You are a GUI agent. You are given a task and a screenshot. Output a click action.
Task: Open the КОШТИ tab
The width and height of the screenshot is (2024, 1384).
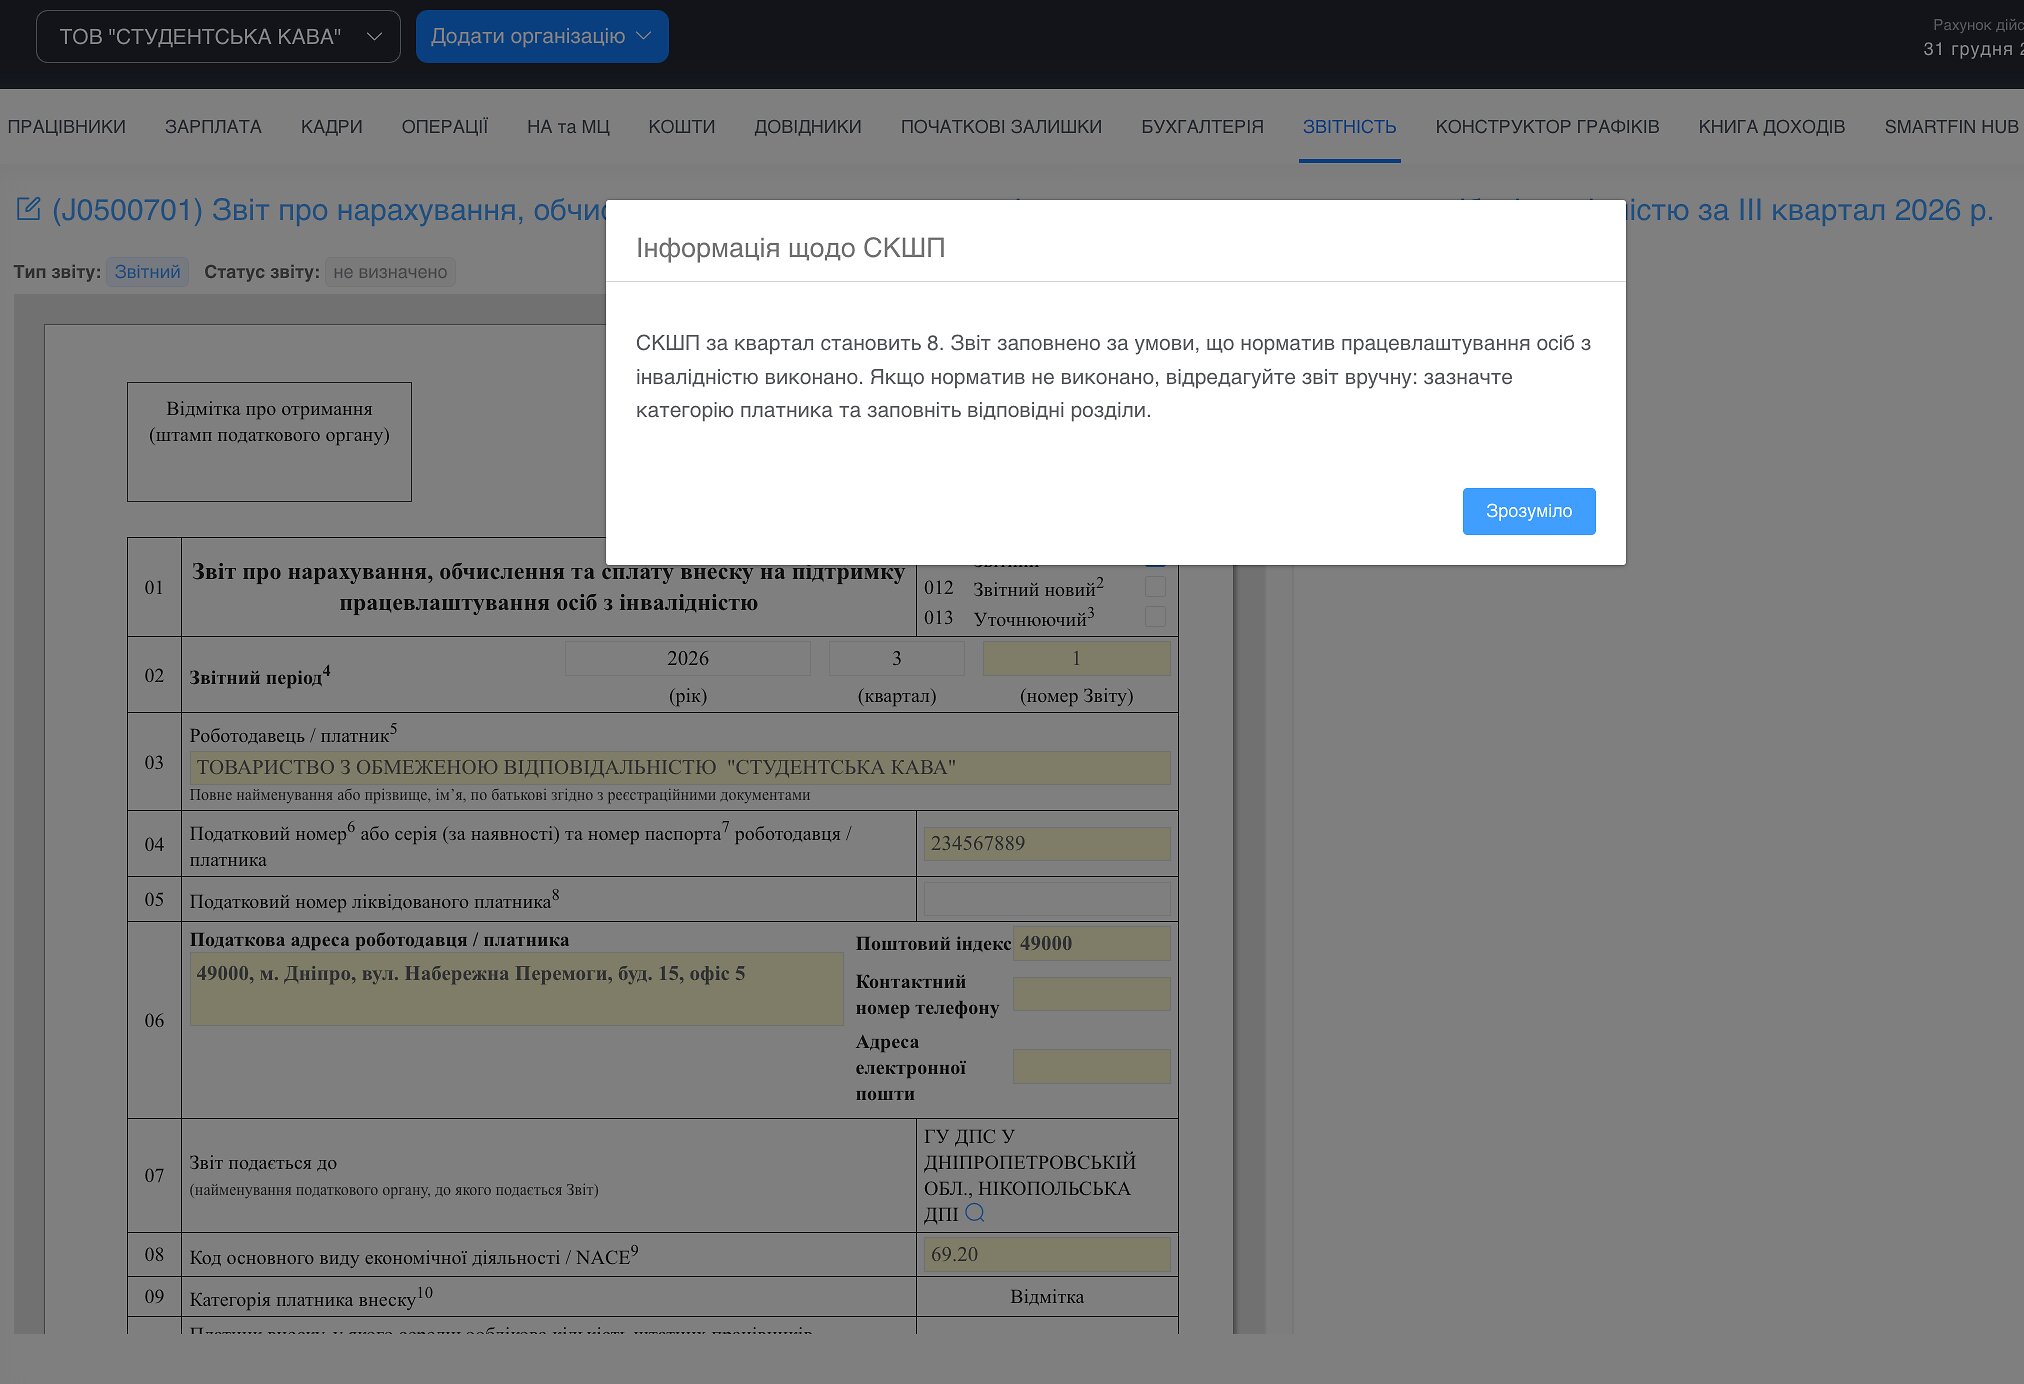(x=682, y=127)
